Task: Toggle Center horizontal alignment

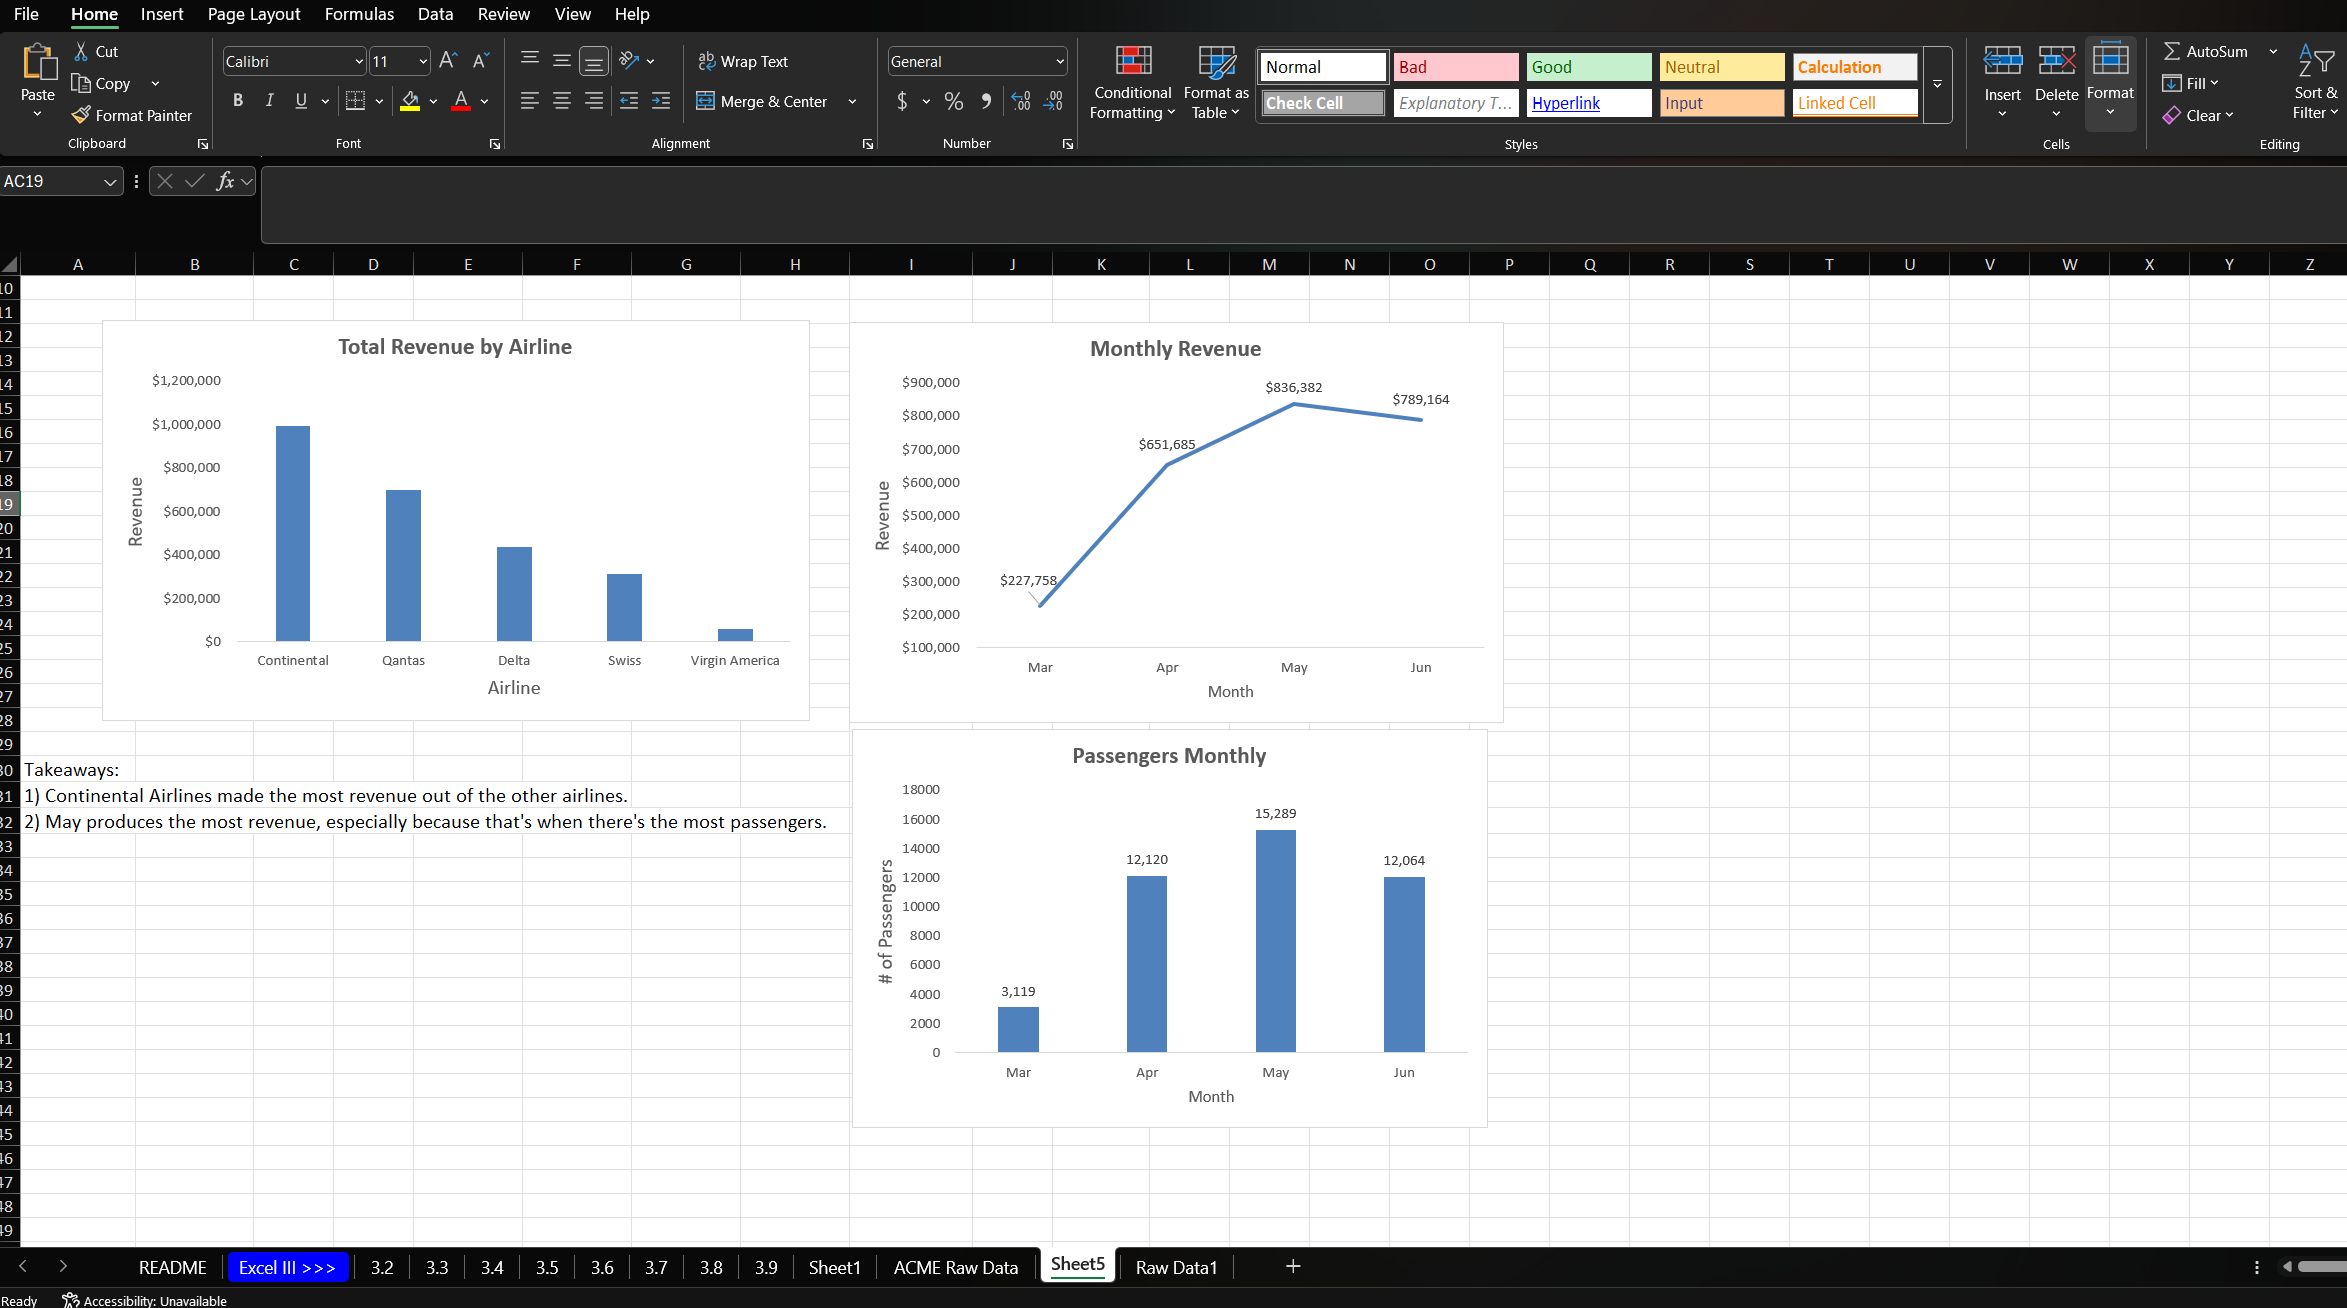Action: click(562, 101)
